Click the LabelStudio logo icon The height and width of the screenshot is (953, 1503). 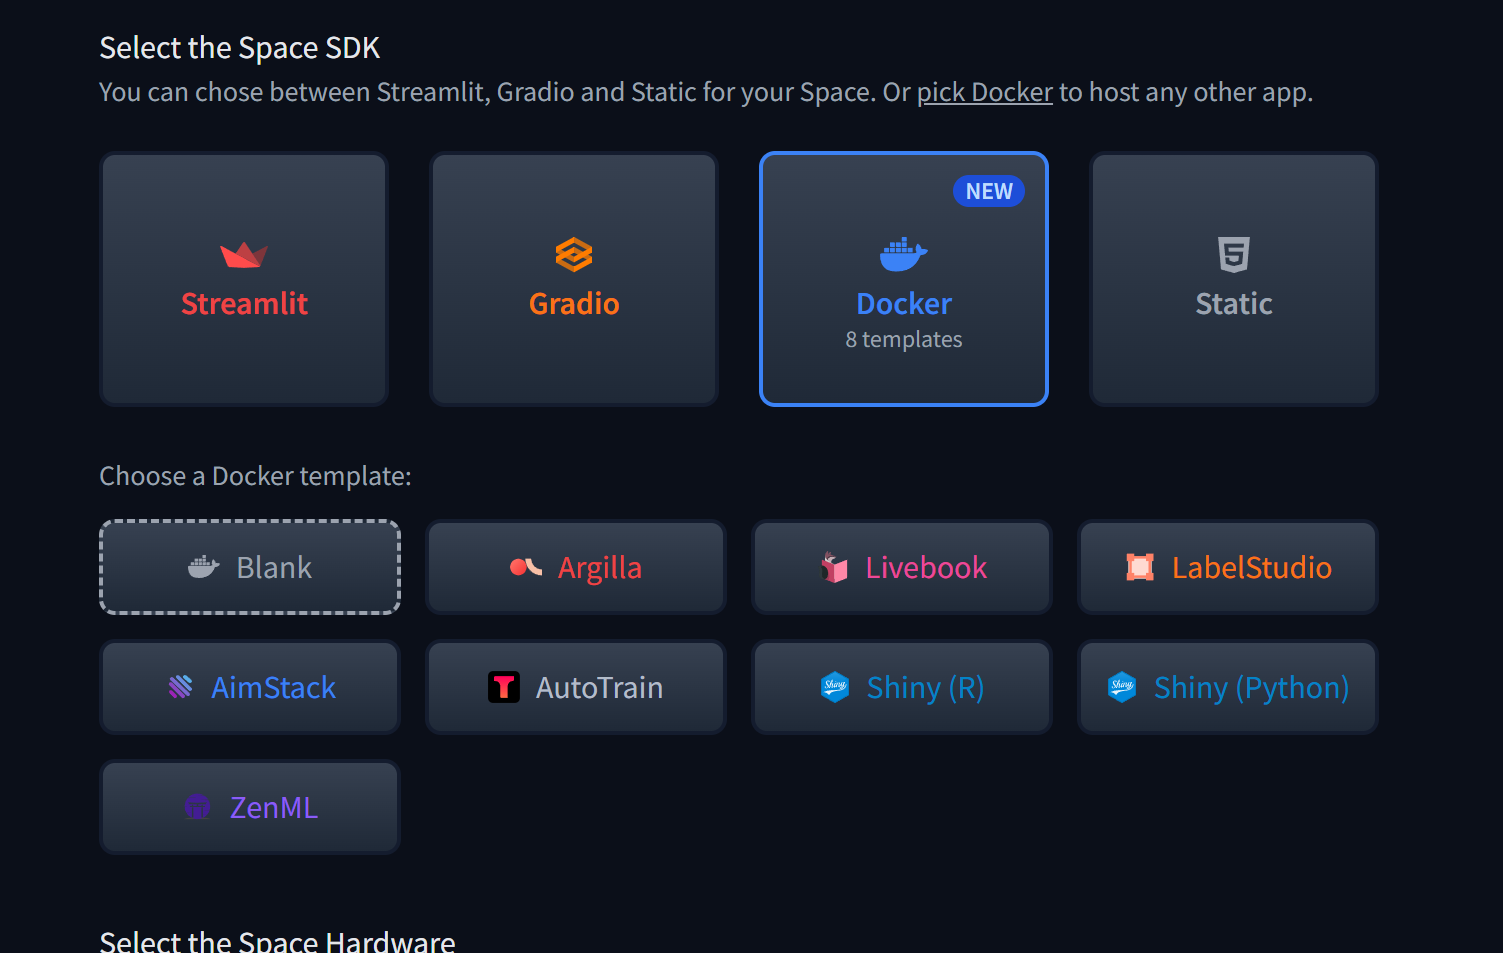pyautogui.click(x=1140, y=567)
